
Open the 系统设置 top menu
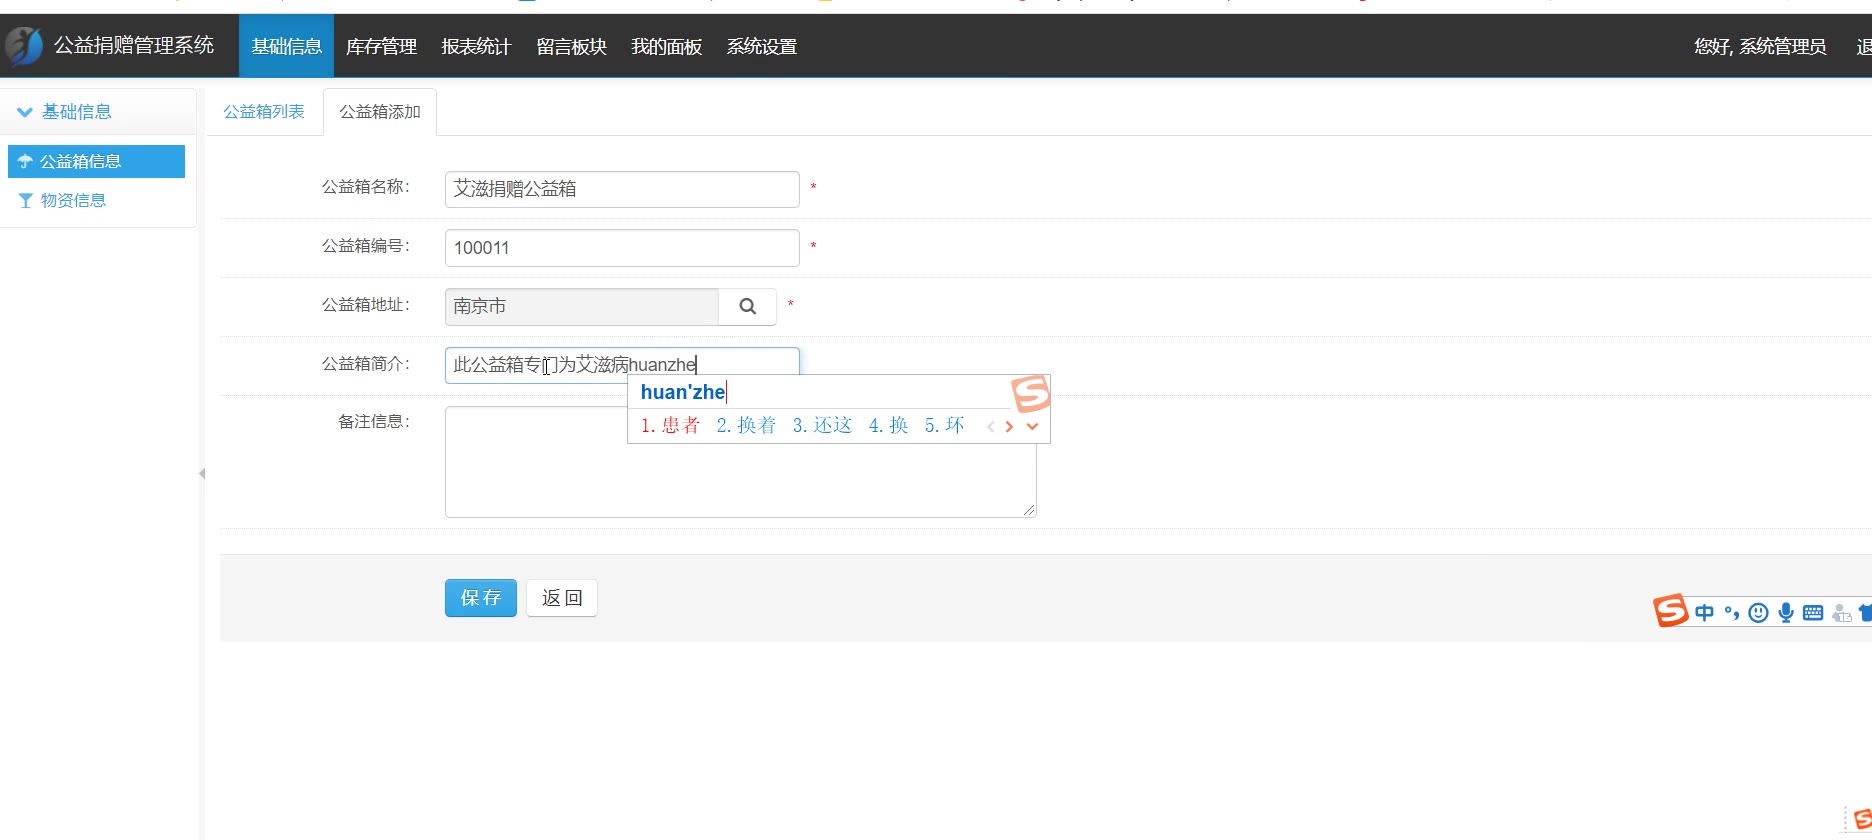[x=761, y=46]
